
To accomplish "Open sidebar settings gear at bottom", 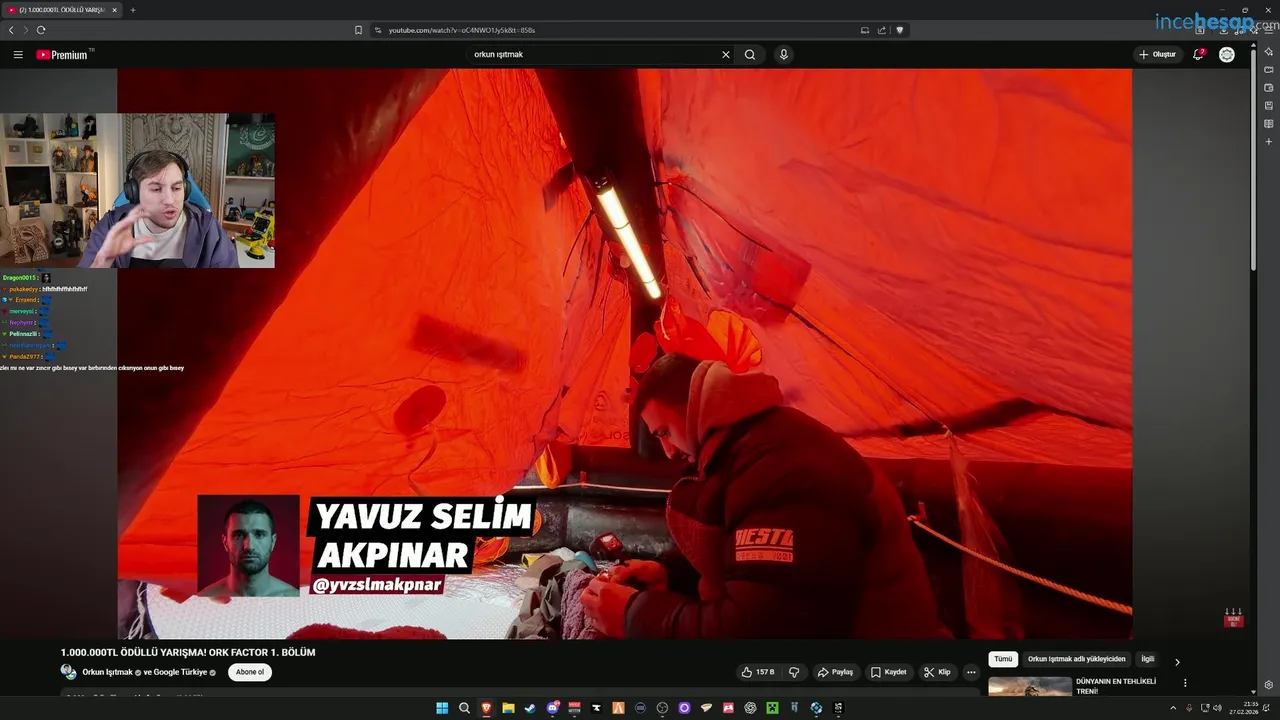I will click(1269, 685).
